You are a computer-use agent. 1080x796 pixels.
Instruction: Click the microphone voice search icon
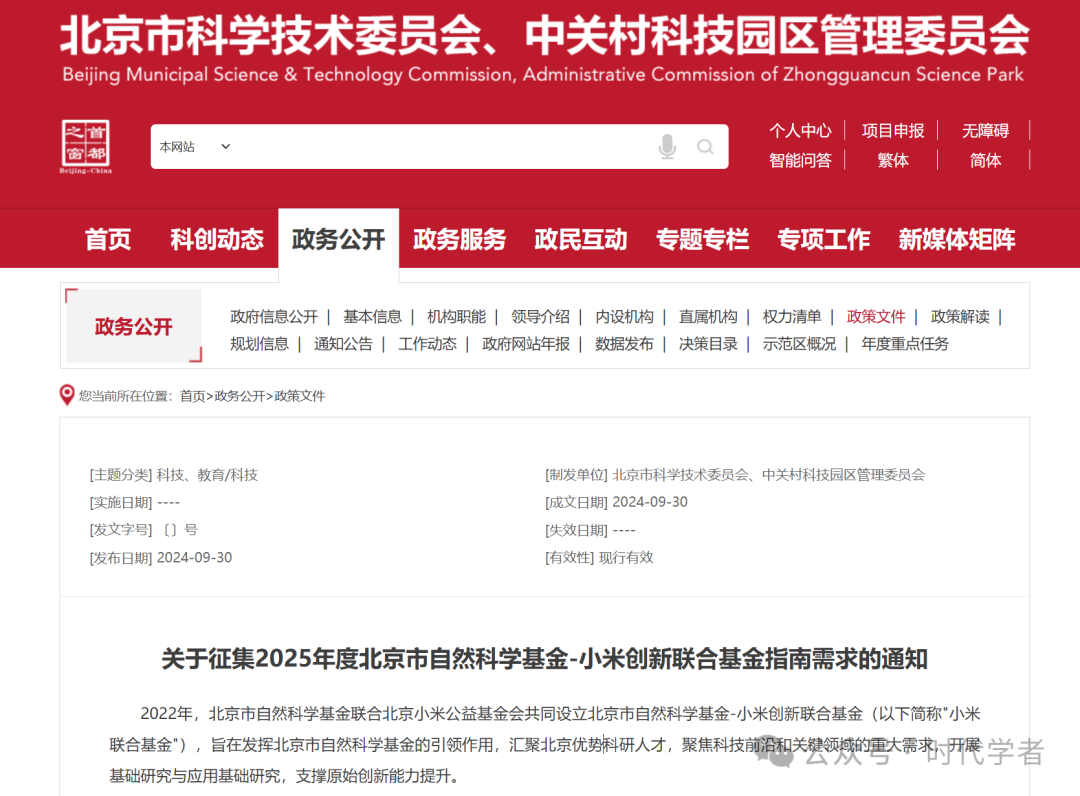(x=667, y=147)
